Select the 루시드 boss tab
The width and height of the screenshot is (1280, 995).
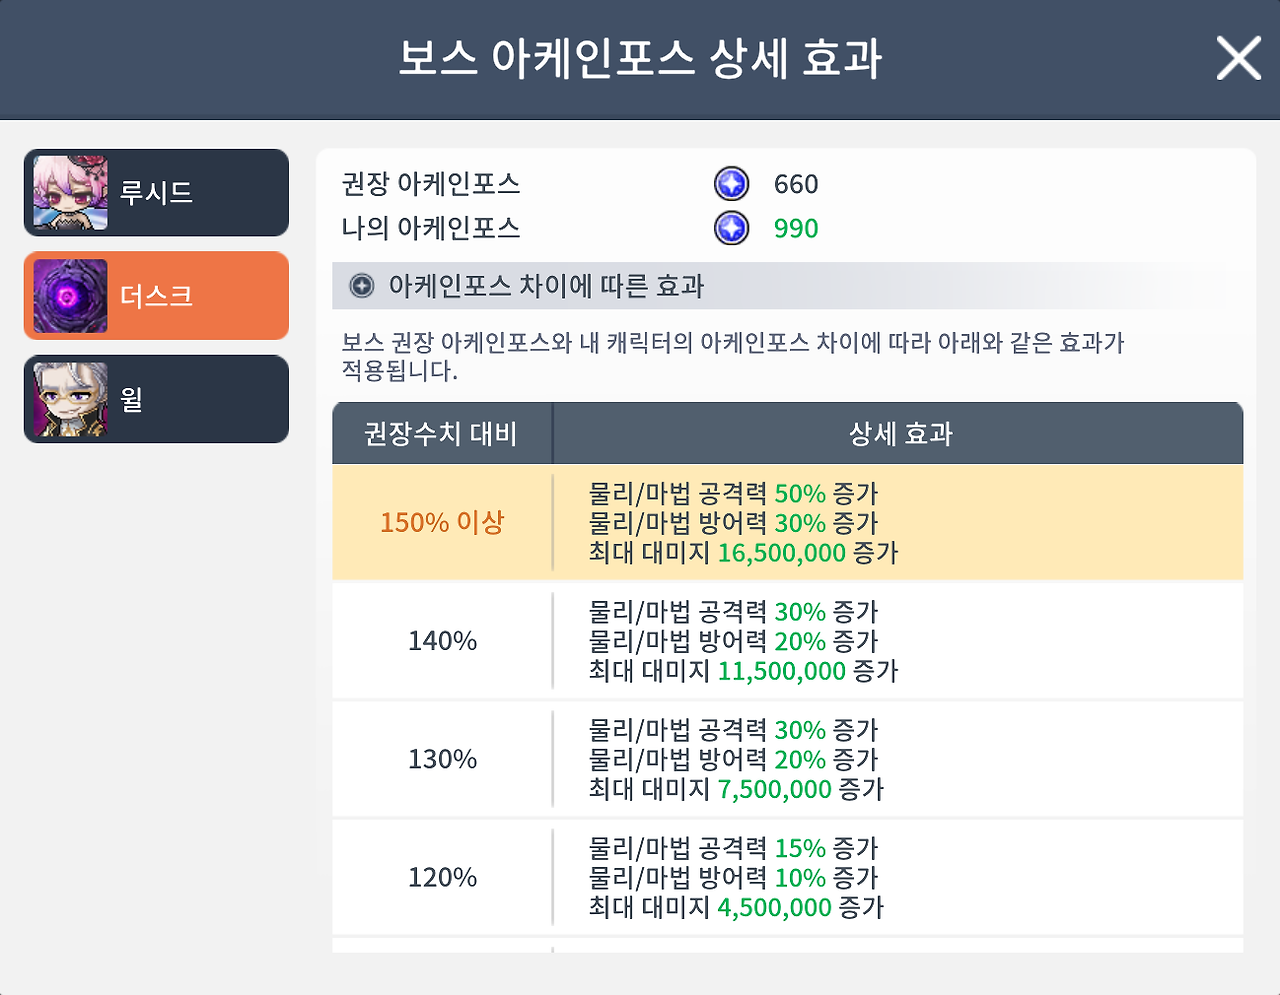click(x=156, y=193)
